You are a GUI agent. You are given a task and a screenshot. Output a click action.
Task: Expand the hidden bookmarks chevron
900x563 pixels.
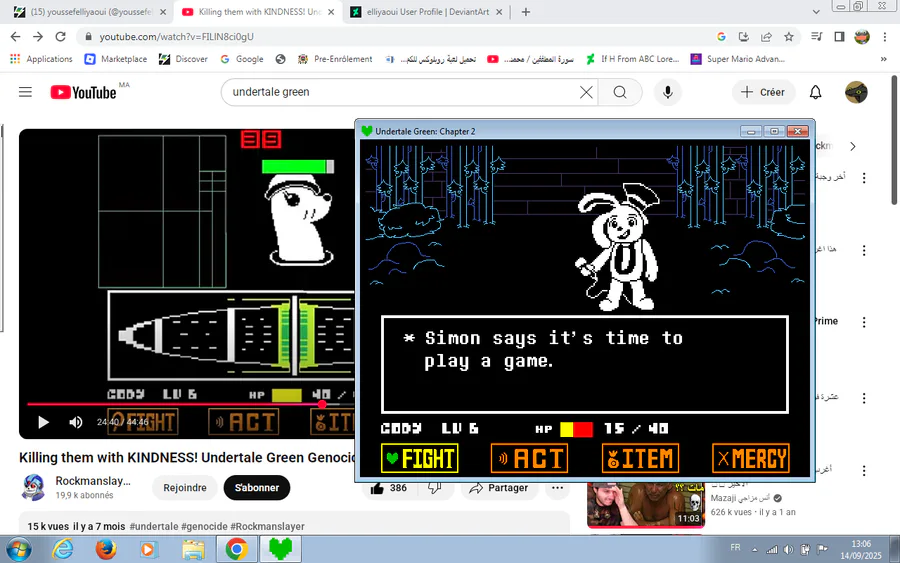(883, 59)
